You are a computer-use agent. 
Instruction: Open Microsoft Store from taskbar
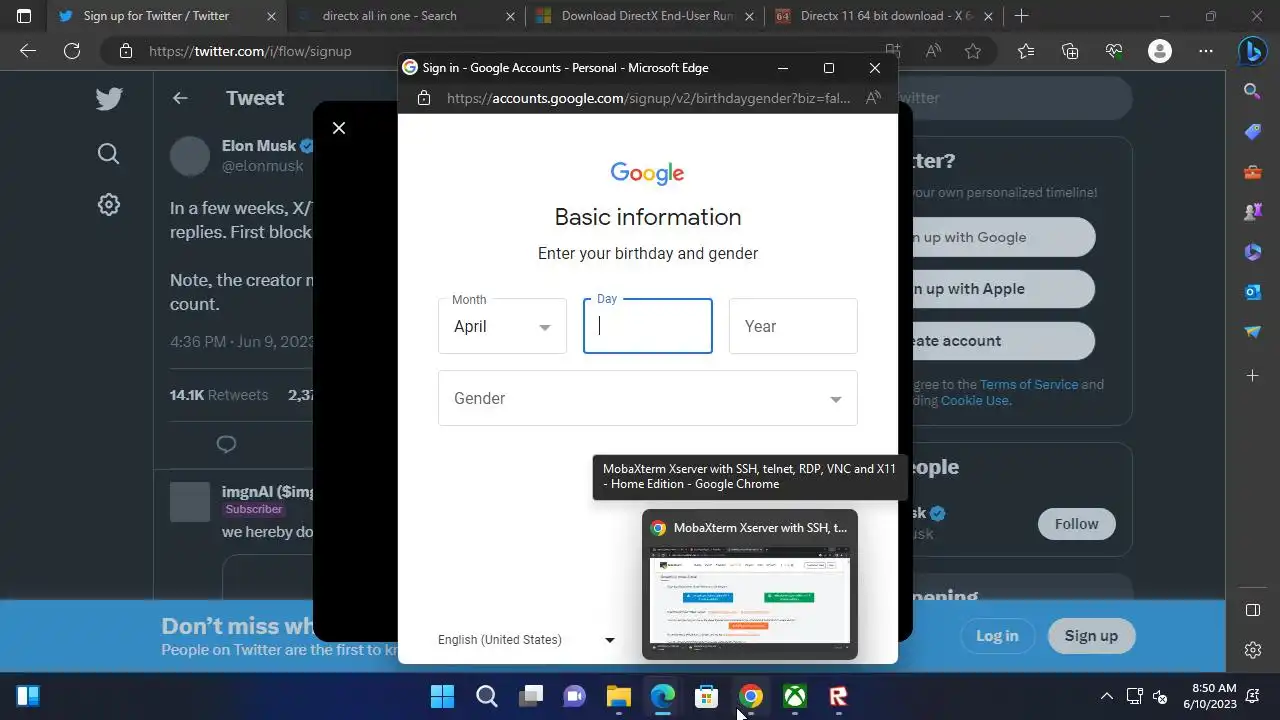[707, 696]
